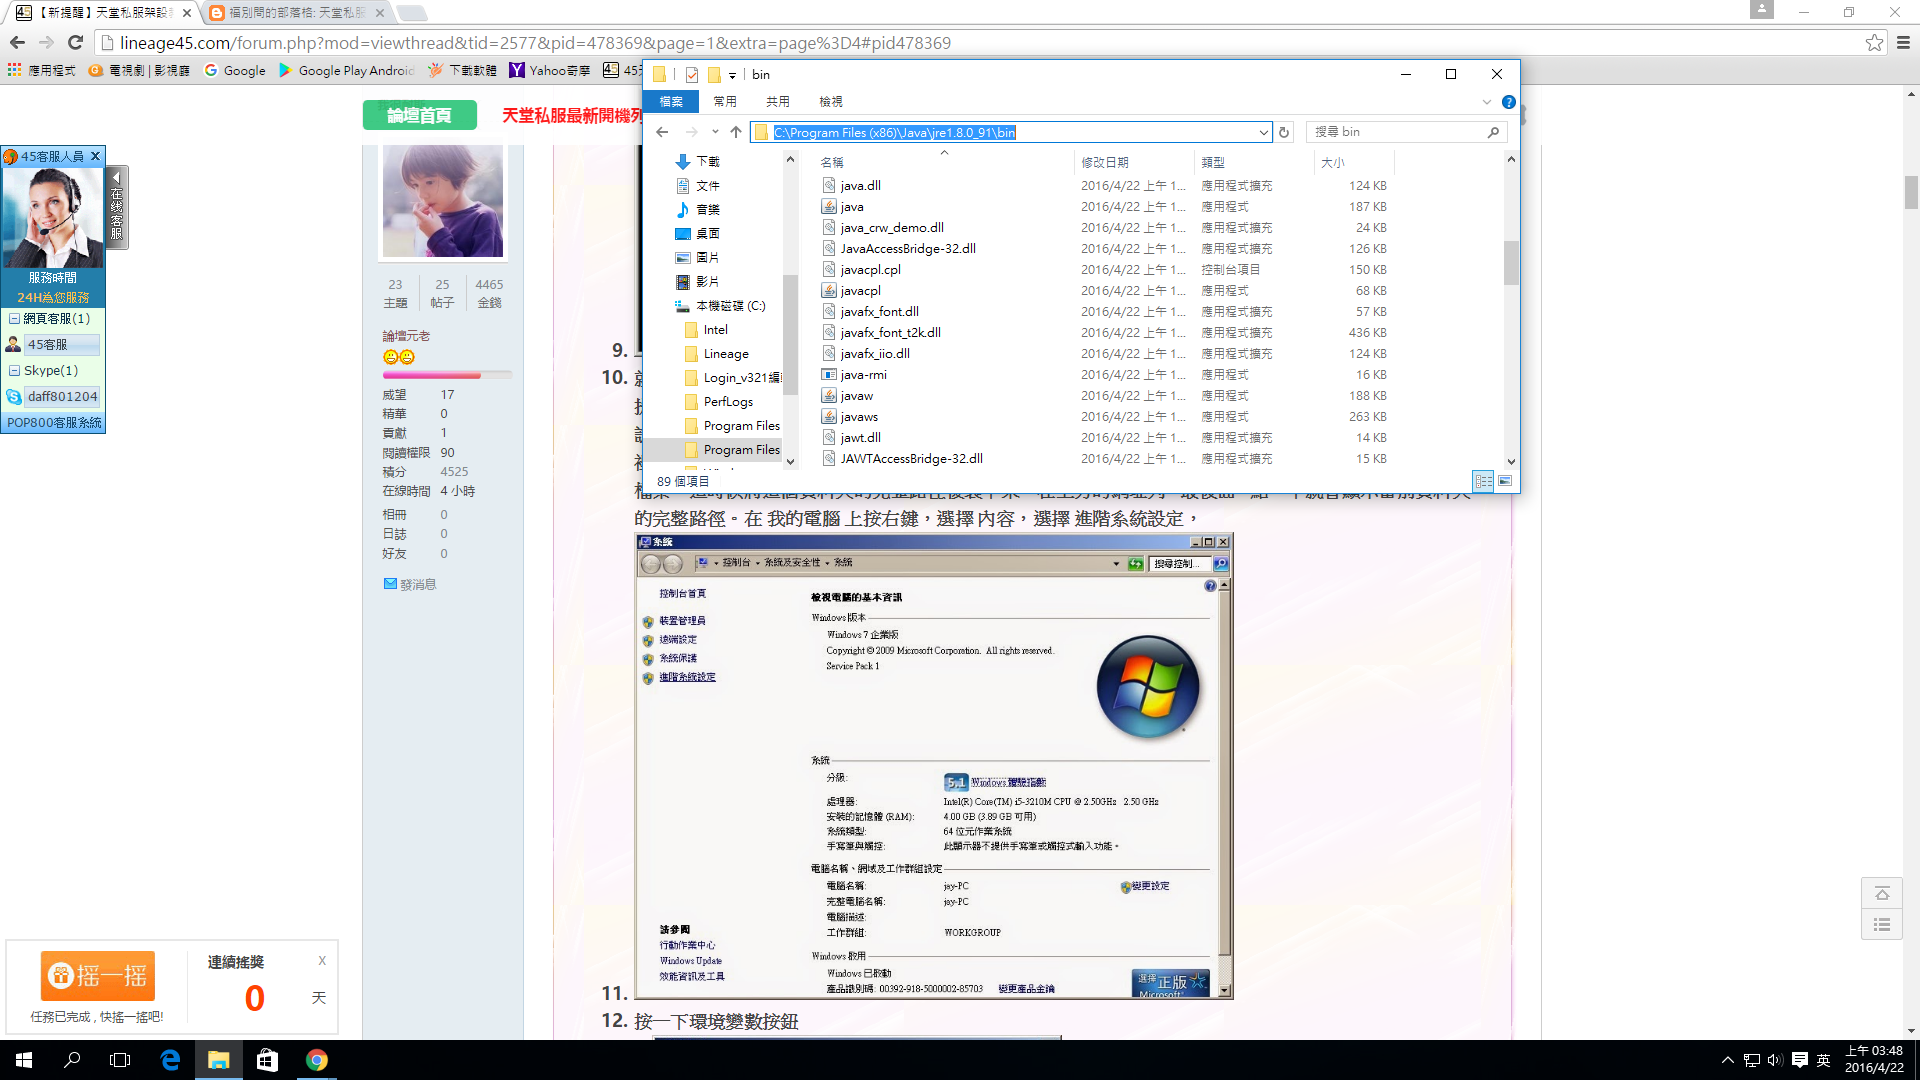Select the javacpl.cpl file

870,270
